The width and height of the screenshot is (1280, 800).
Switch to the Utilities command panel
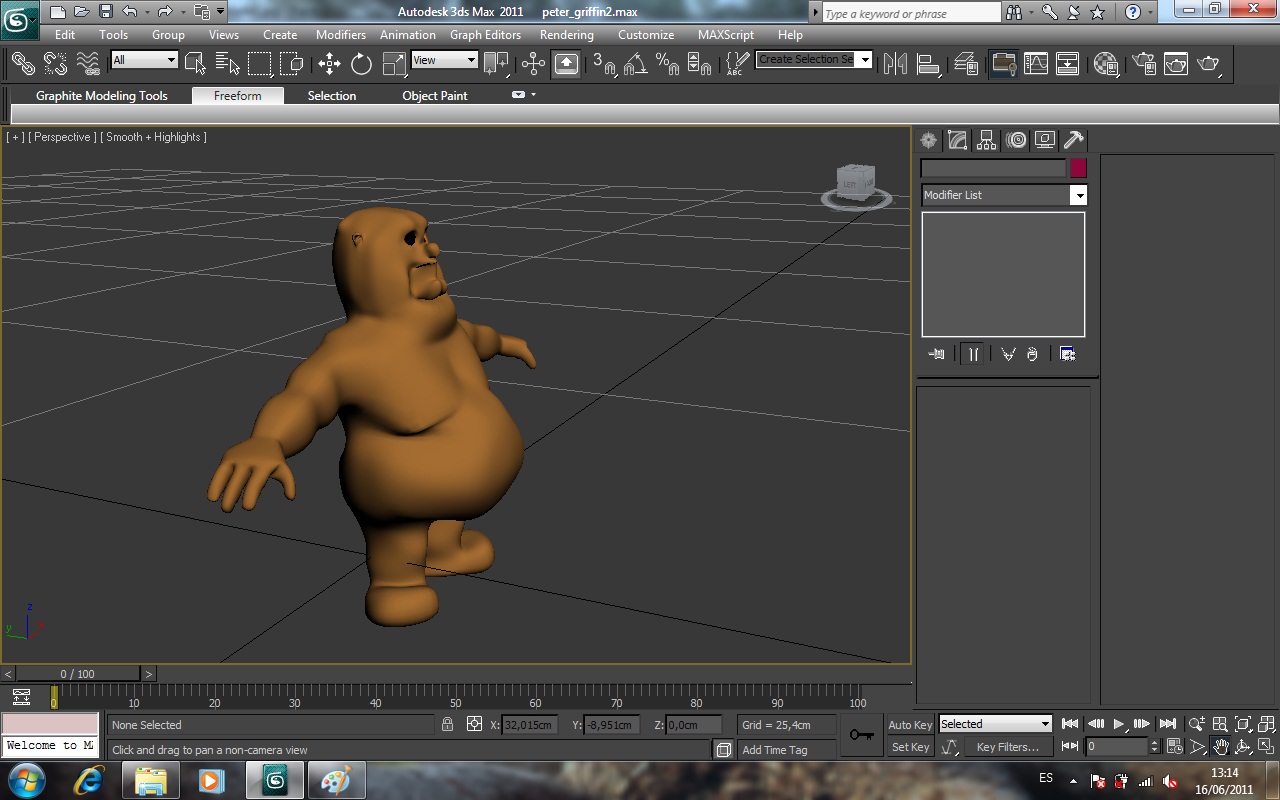point(1074,140)
